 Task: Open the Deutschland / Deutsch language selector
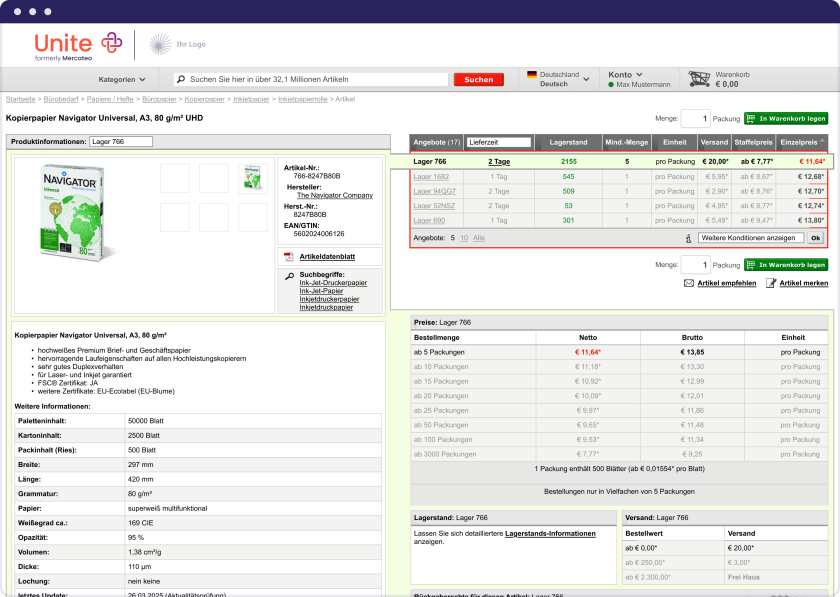pos(558,79)
